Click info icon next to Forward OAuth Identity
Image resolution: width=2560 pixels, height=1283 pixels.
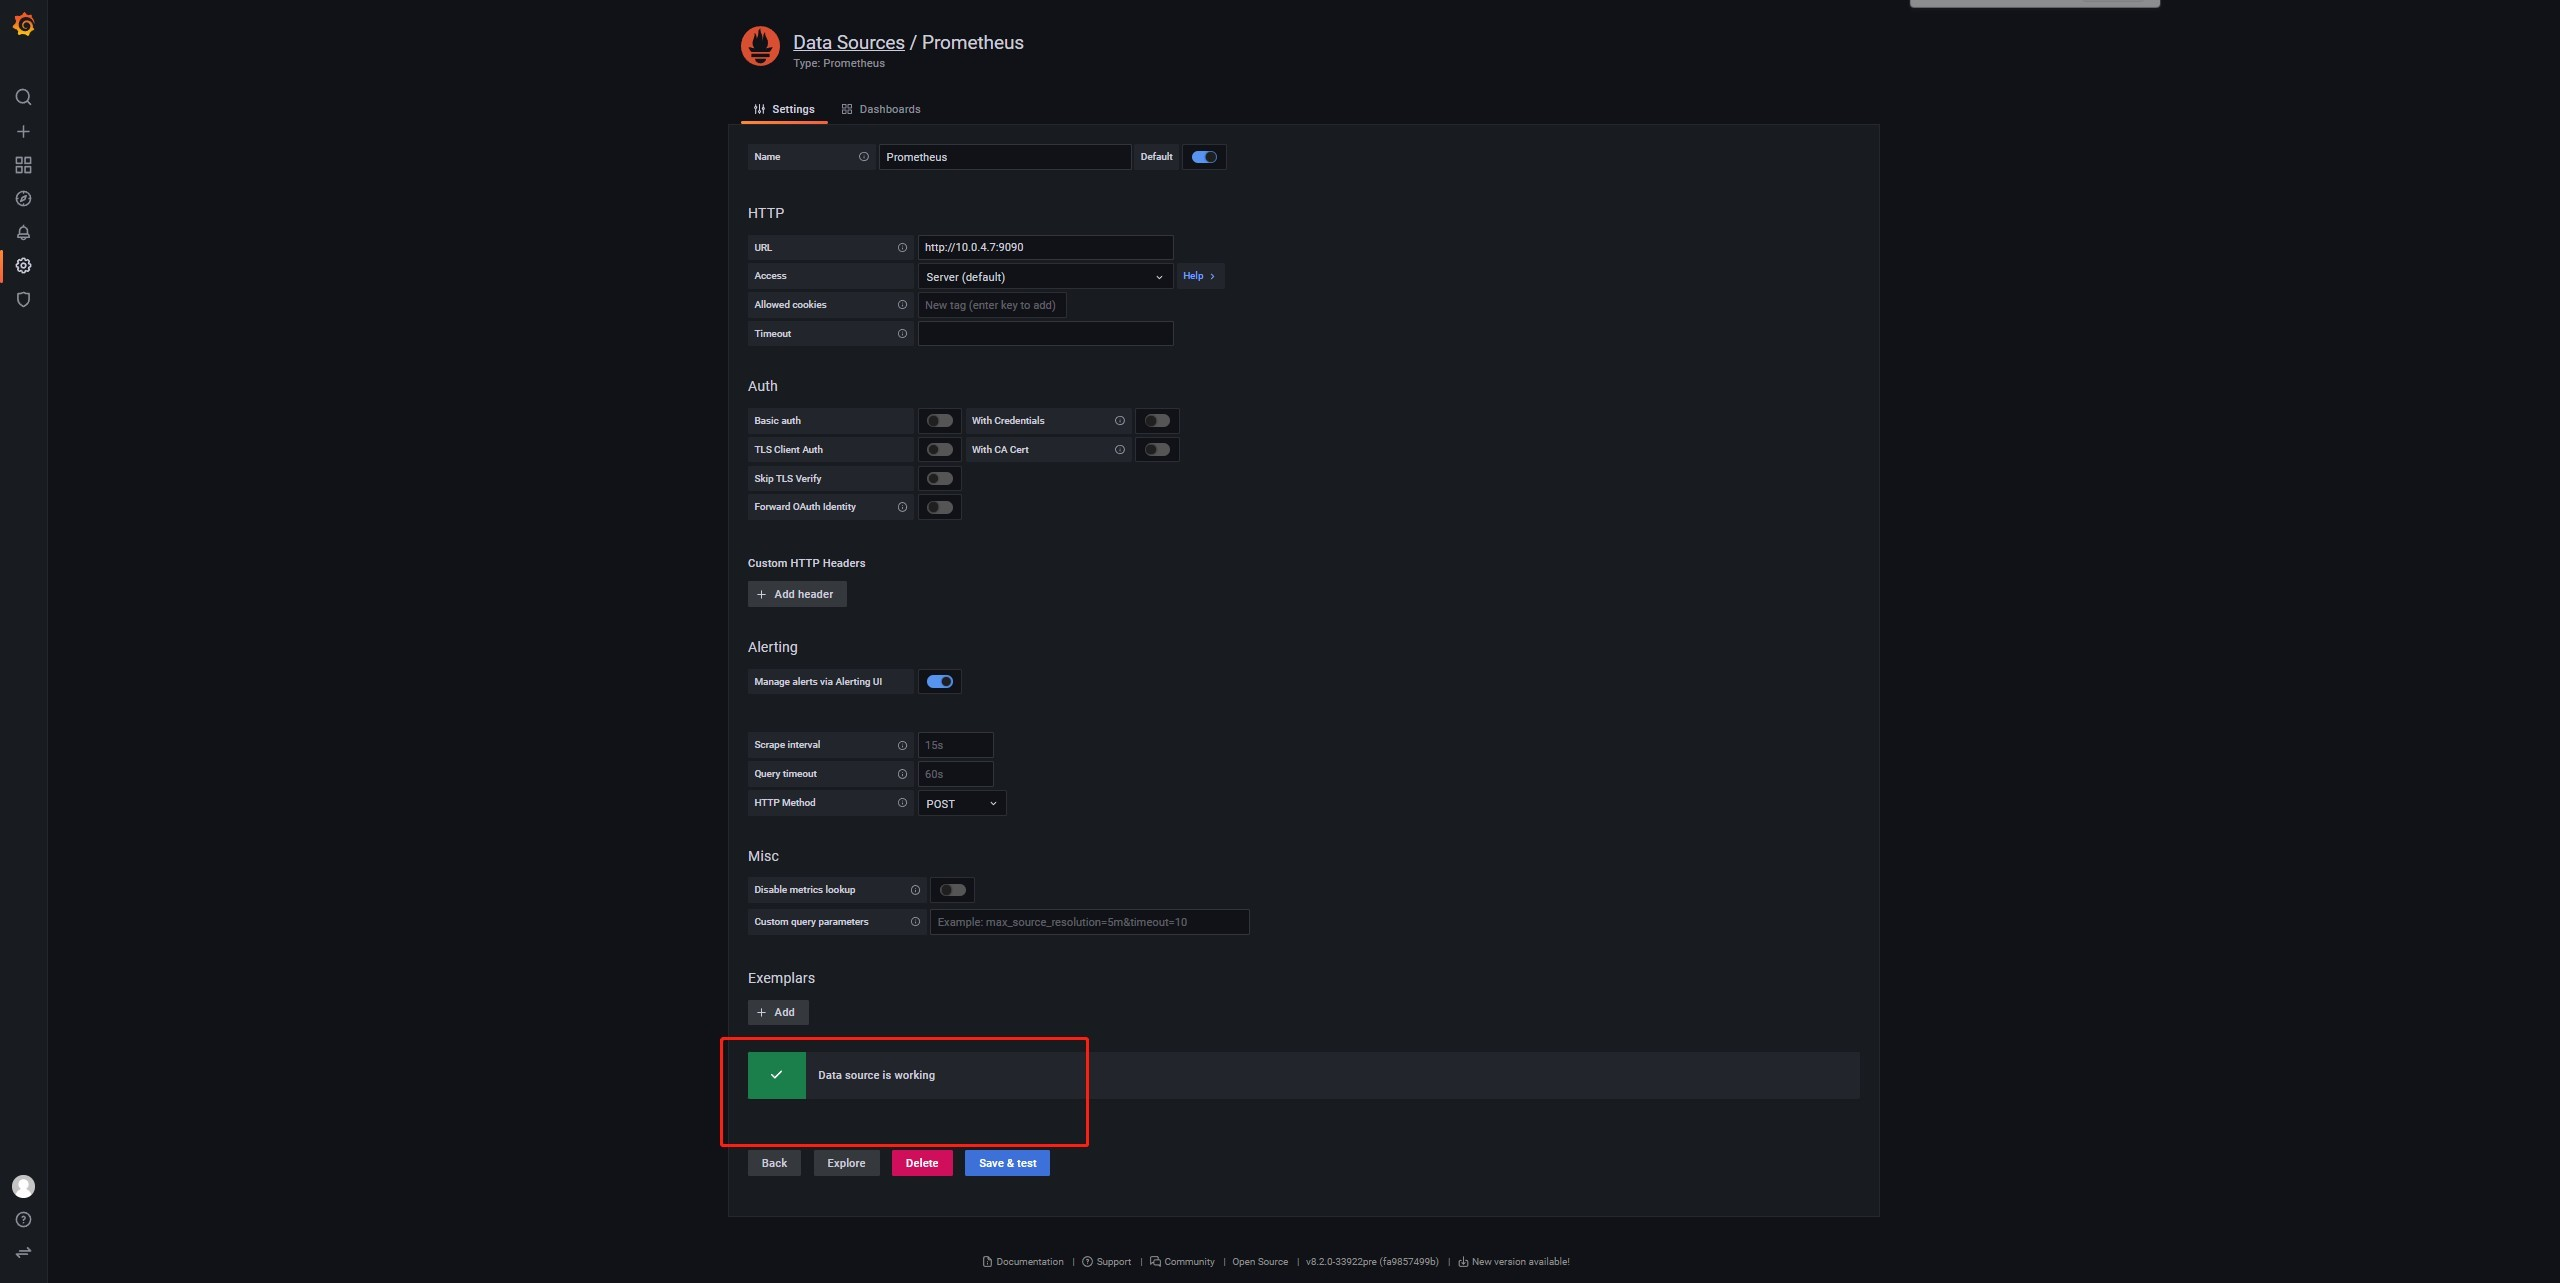[902, 508]
